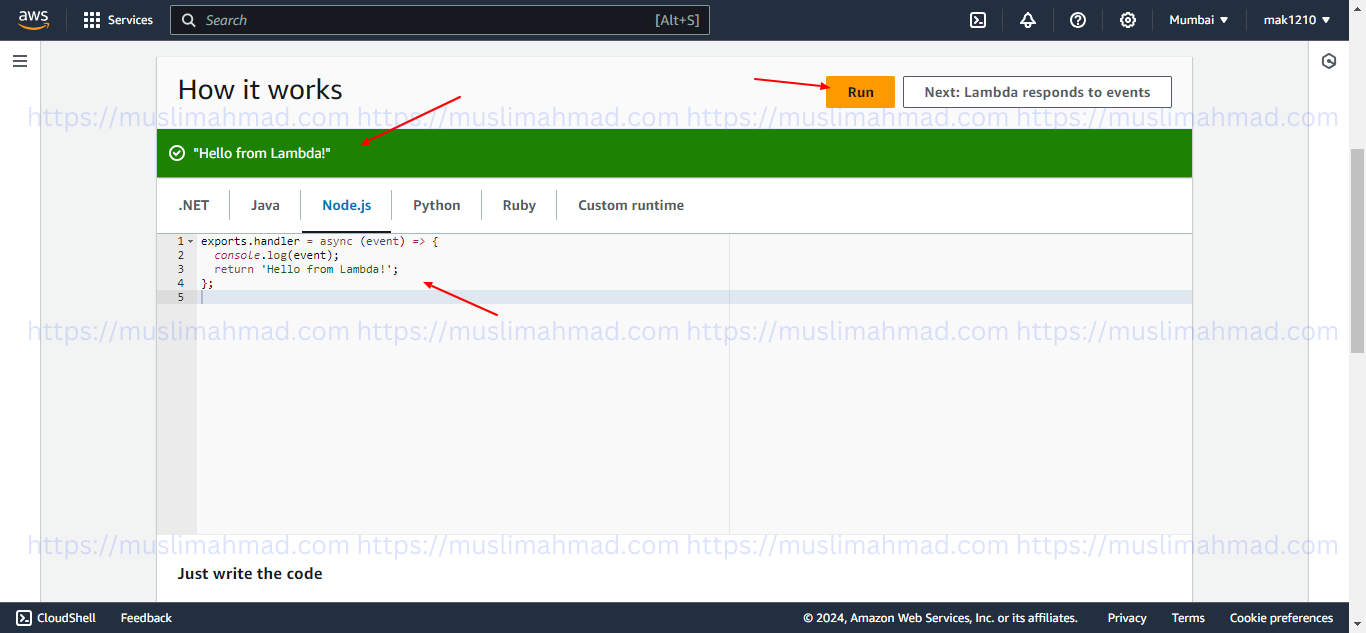This screenshot has width=1366, height=633.
Task: Open the right-side hexagon panel icon
Action: [1329, 61]
